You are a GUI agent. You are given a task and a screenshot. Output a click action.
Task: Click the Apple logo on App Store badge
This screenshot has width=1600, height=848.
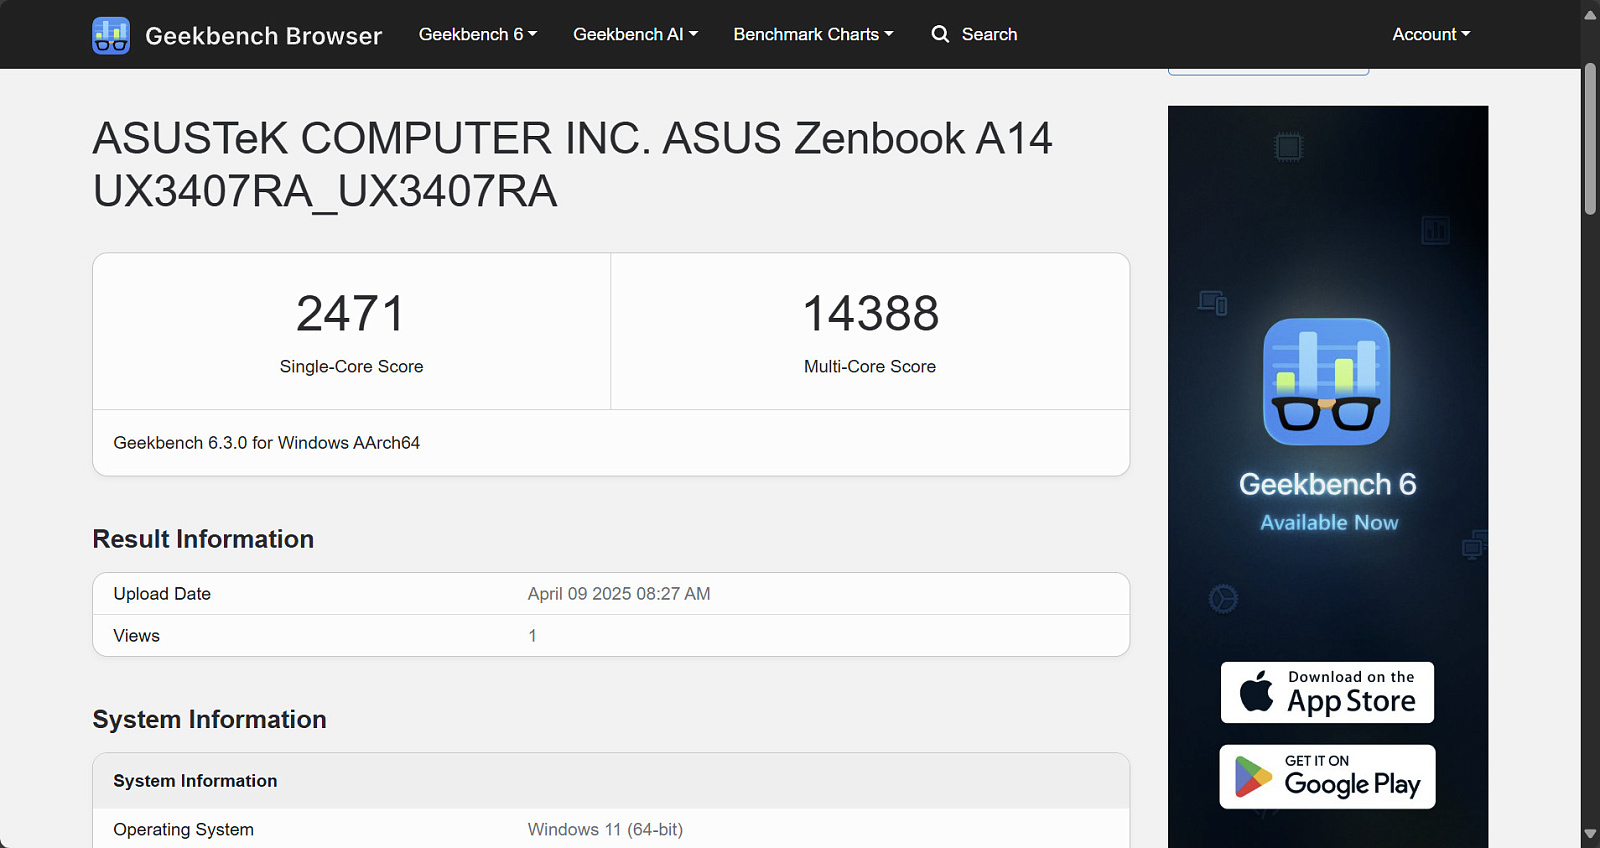[x=1257, y=691]
